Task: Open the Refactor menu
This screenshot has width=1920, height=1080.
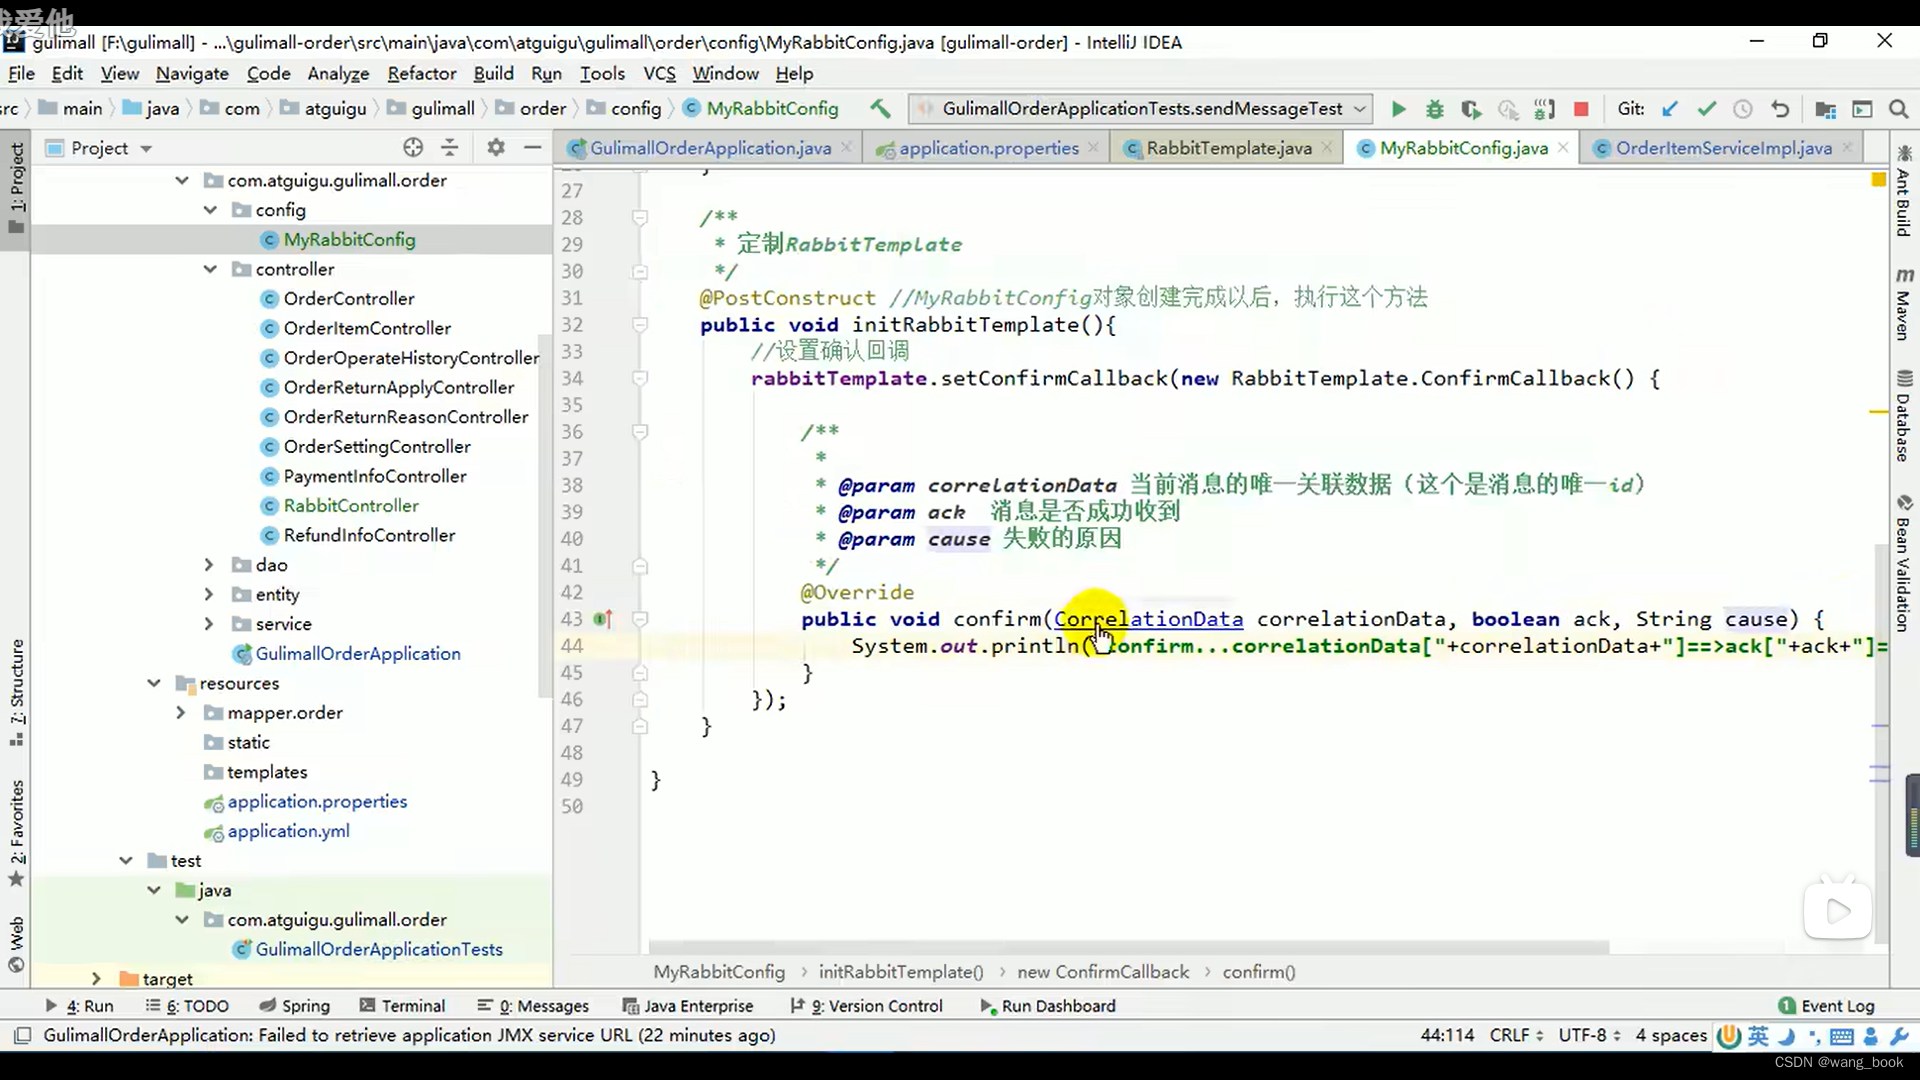Action: click(422, 74)
